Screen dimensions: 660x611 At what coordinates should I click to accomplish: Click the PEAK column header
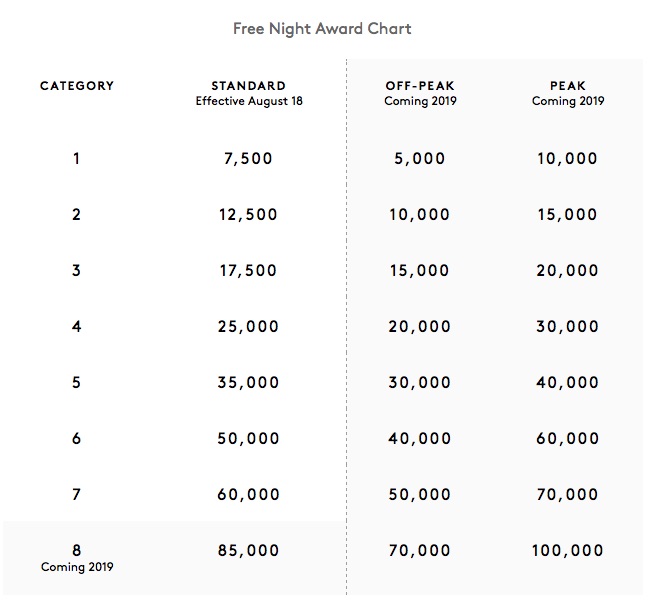[x=567, y=86]
